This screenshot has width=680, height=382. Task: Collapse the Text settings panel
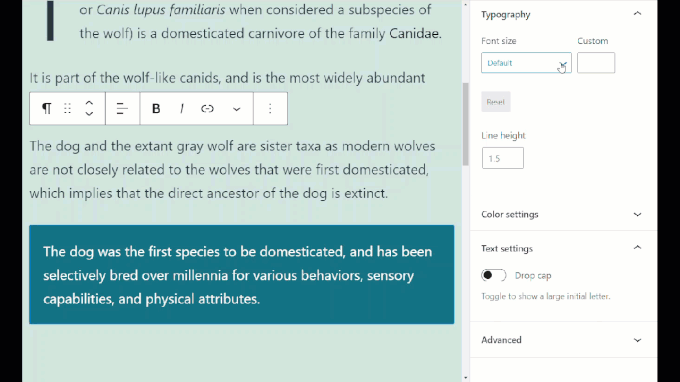coord(637,248)
